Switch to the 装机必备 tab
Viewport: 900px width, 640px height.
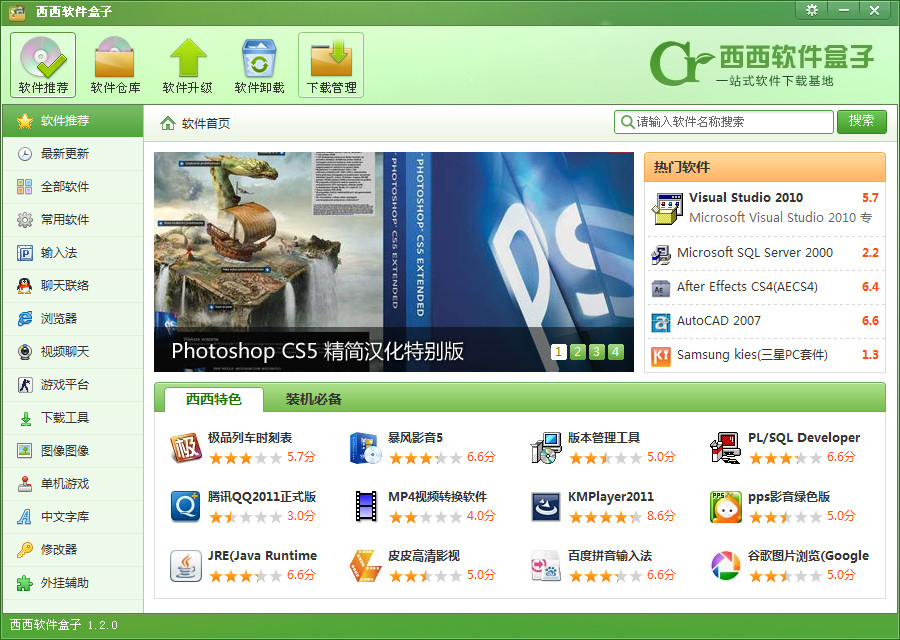point(313,399)
